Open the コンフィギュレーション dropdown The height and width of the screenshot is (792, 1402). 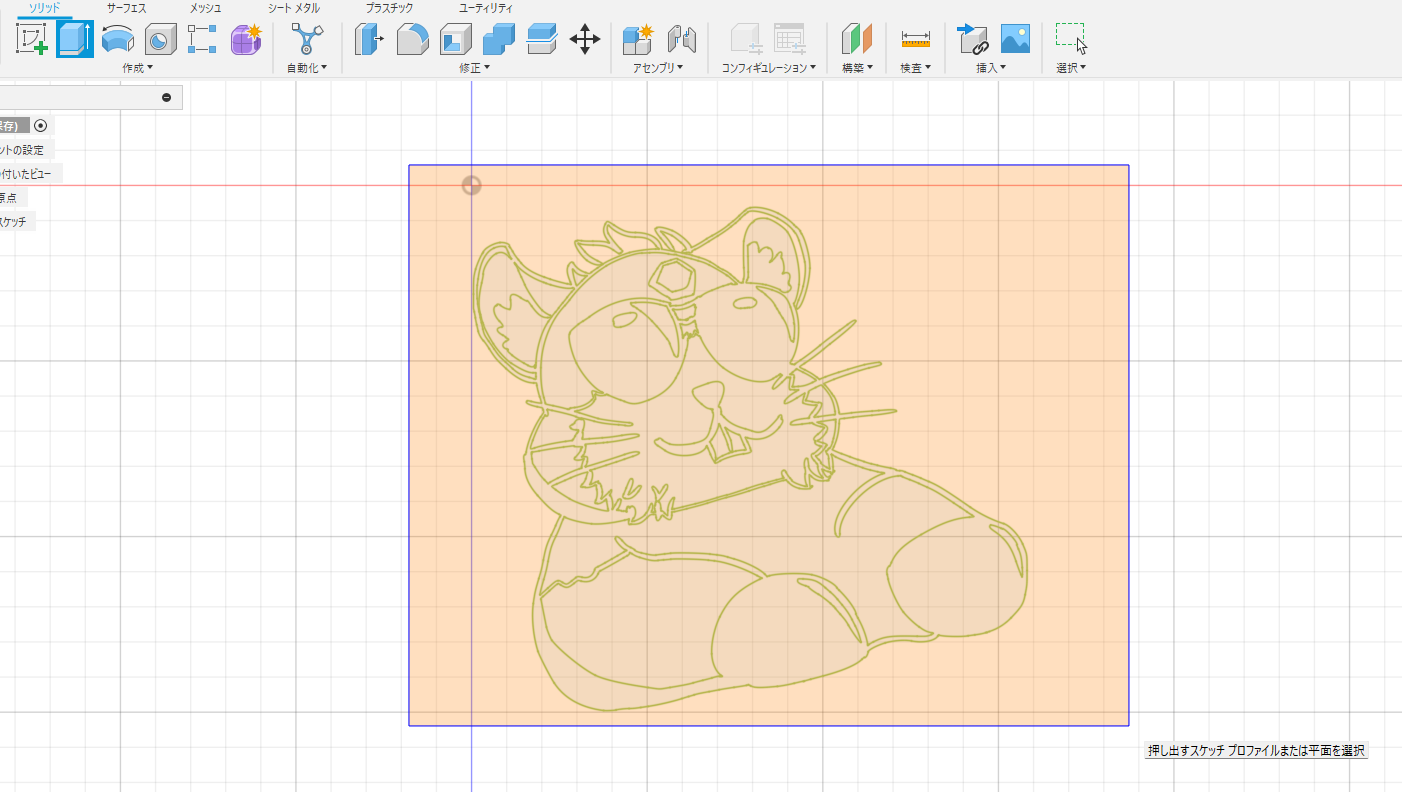(769, 68)
